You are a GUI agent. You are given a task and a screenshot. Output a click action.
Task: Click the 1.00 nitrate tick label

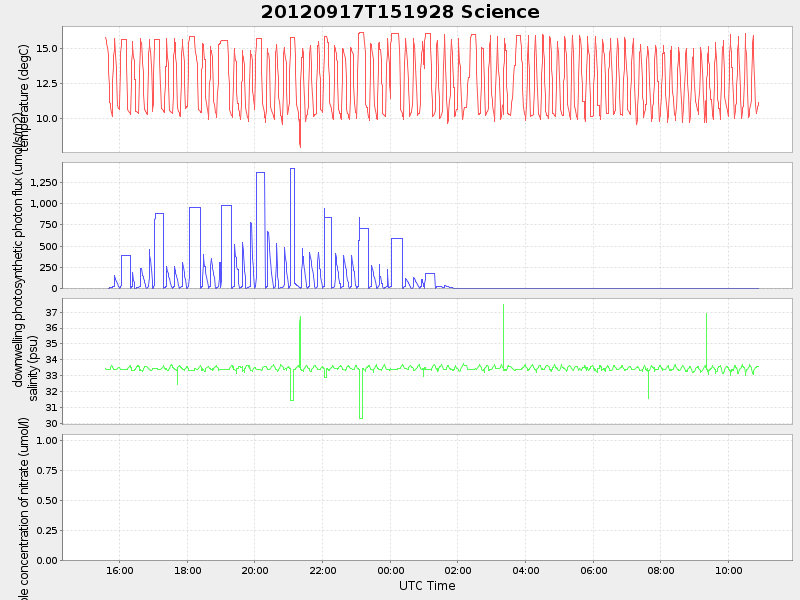47,440
